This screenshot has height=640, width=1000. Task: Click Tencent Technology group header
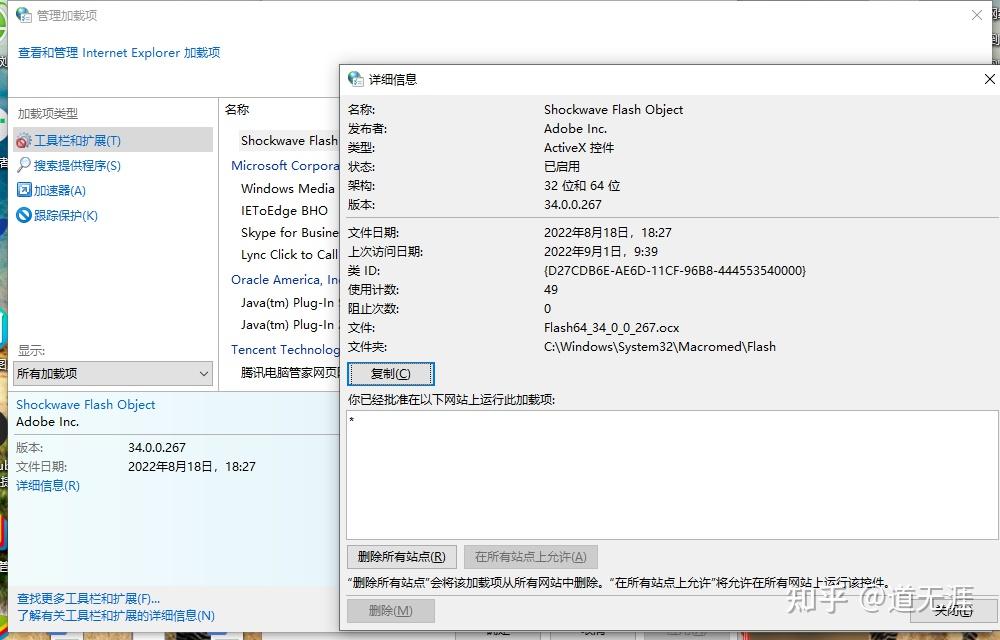[x=285, y=349]
